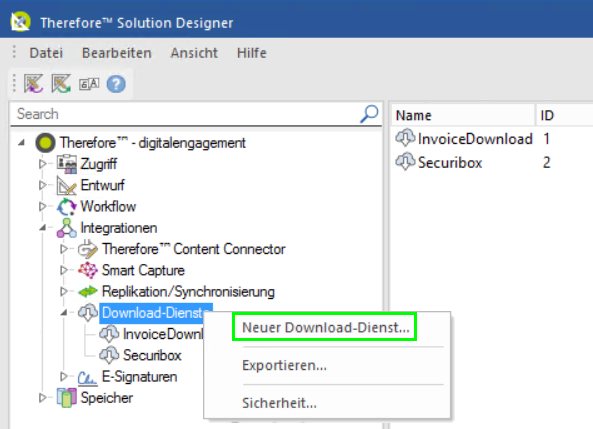Select Entwurf in the tree
This screenshot has width=593, height=429.
pos(102,185)
